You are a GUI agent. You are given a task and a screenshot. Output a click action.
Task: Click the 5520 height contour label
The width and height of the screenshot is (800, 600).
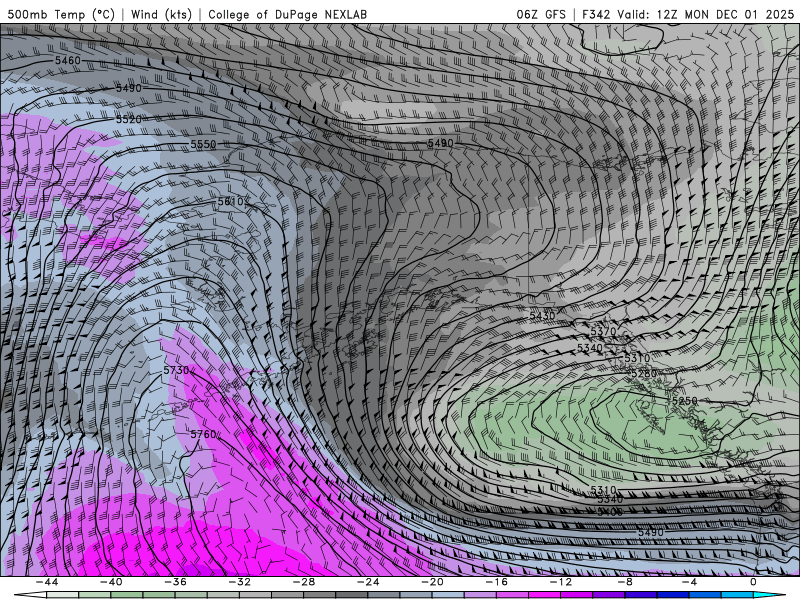pos(129,119)
